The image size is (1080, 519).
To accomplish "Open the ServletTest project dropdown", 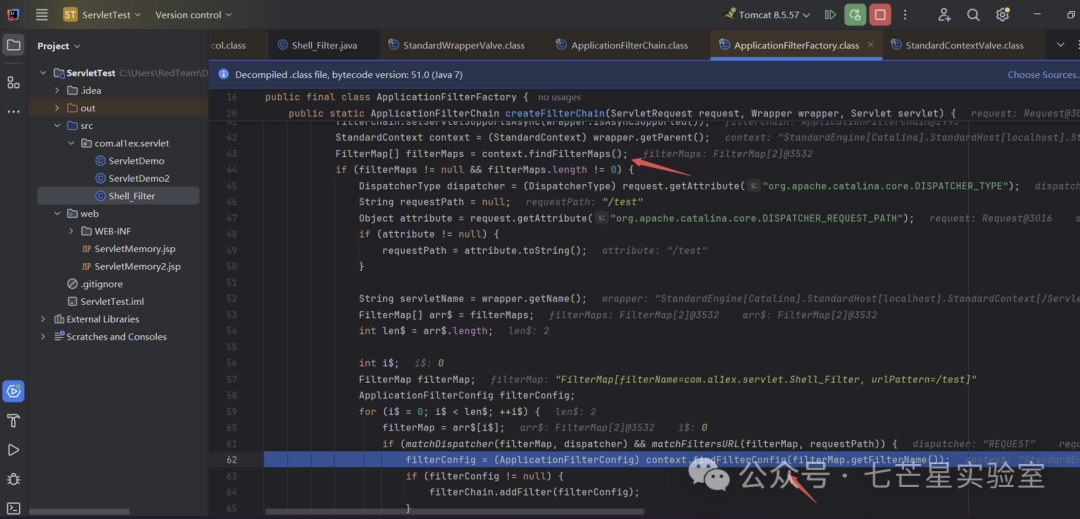I will pyautogui.click(x=102, y=14).
